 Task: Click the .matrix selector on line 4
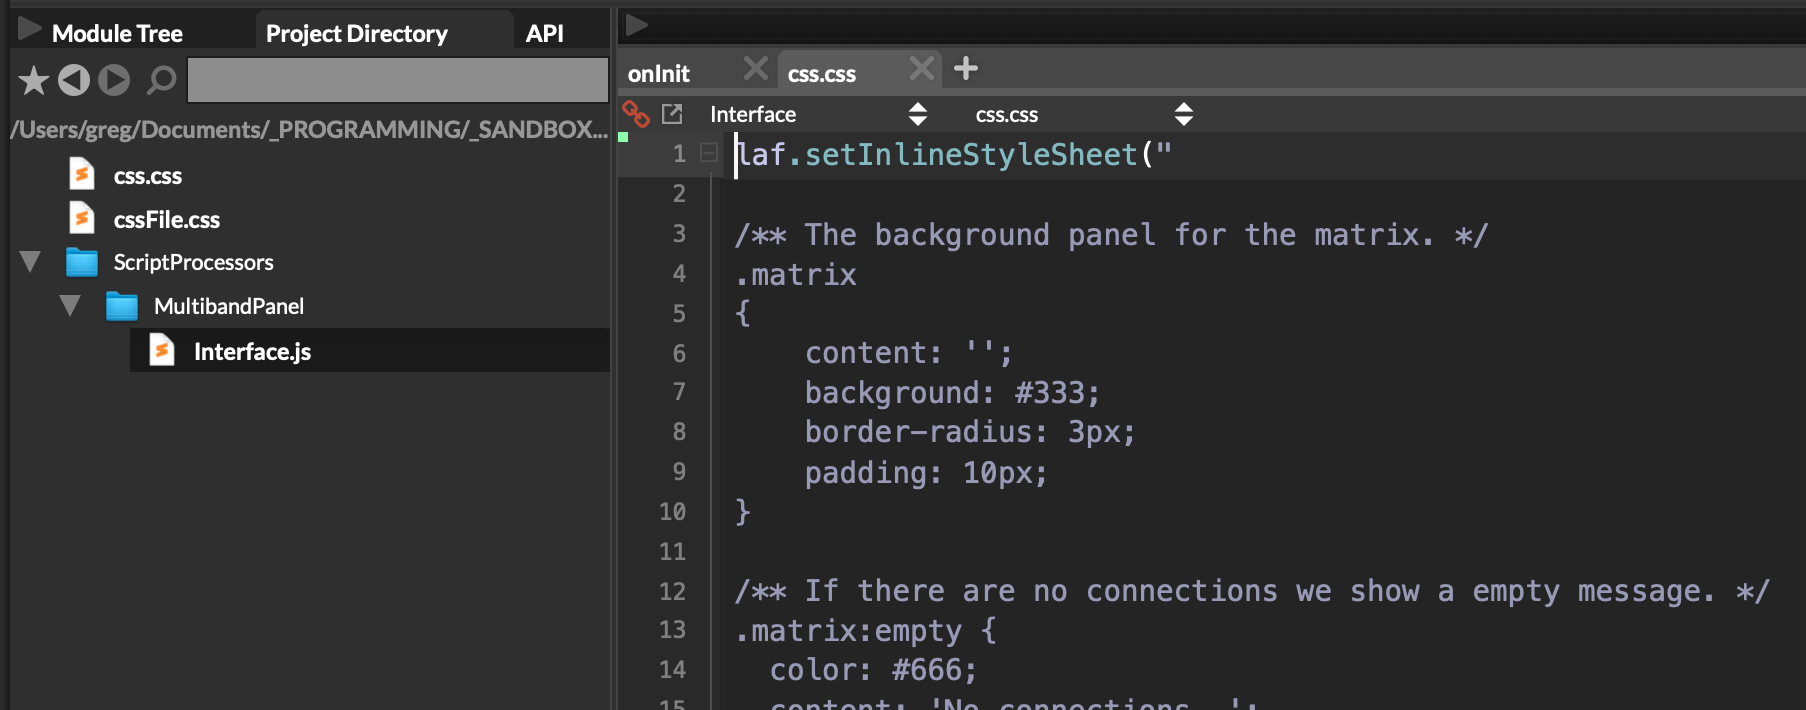tap(796, 274)
